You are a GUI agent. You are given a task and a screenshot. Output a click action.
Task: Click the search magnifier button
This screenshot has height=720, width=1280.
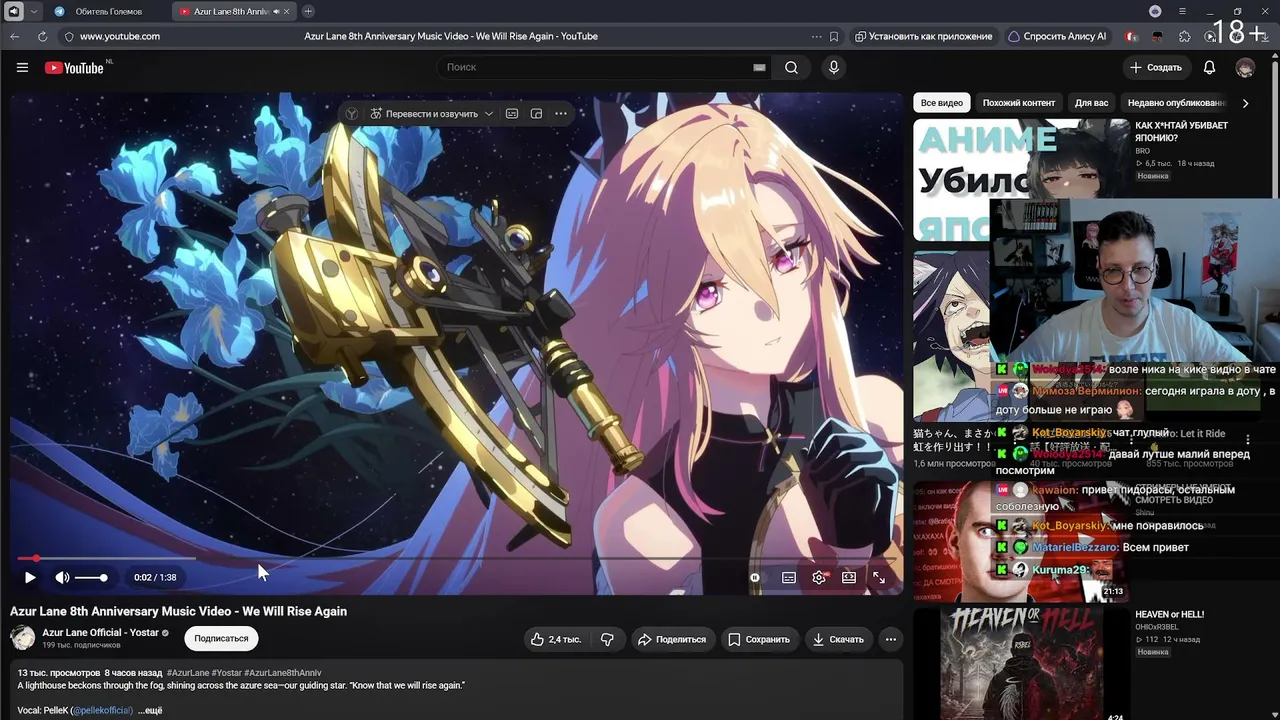[x=791, y=67]
